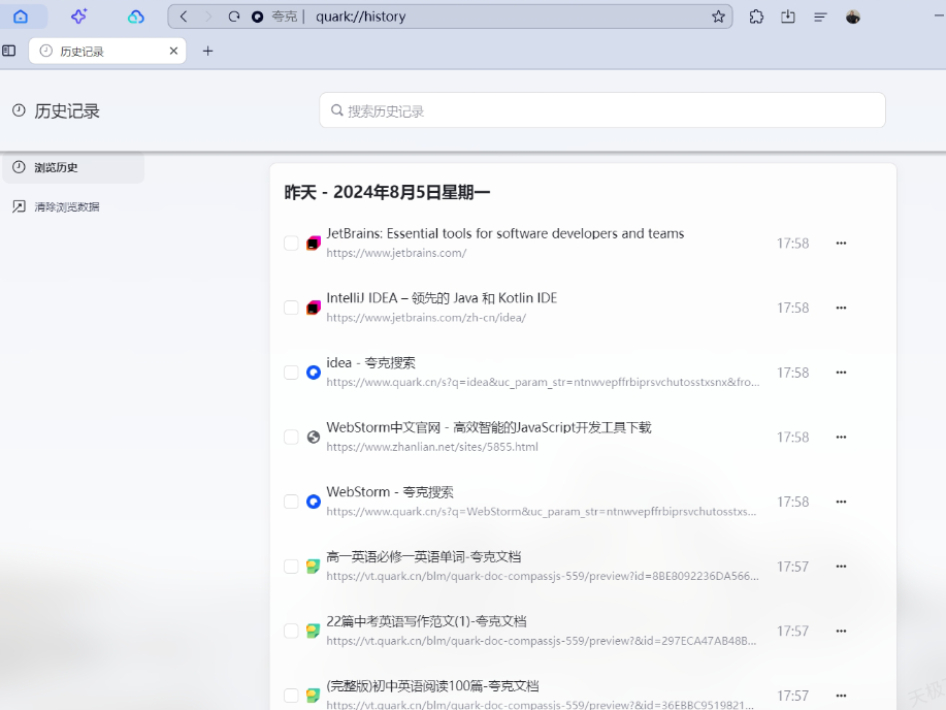
Task: Open the extensions puzzle icon
Action: coord(756,17)
